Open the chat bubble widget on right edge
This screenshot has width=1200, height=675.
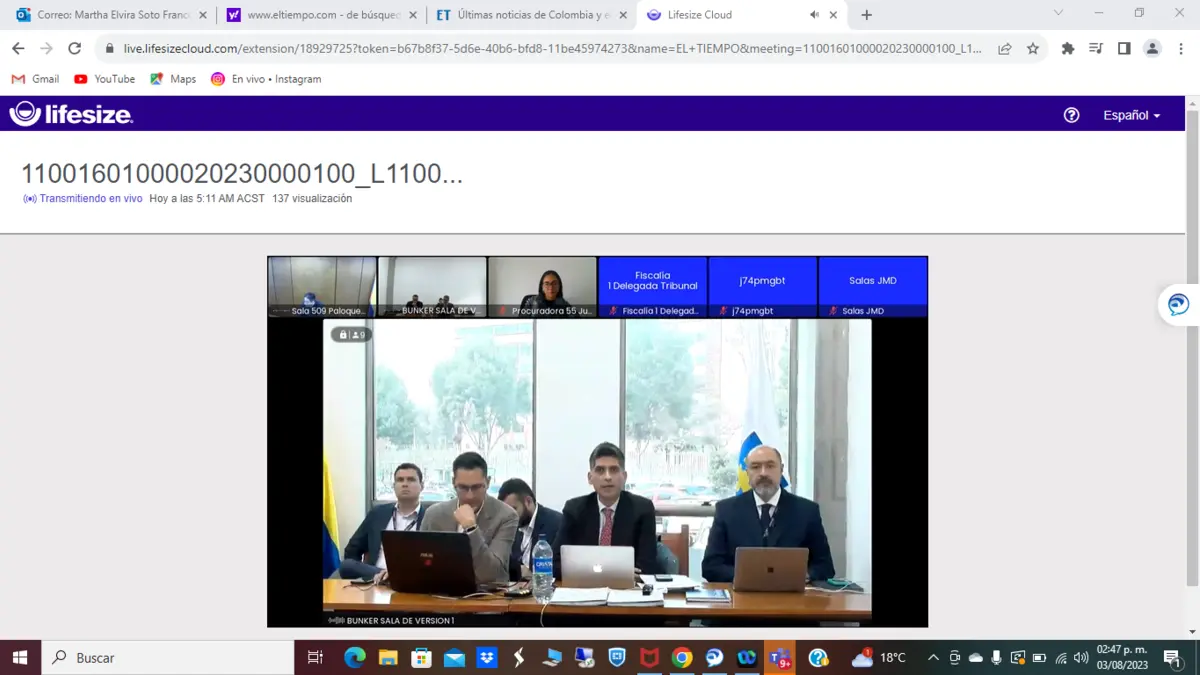pyautogui.click(x=1179, y=305)
